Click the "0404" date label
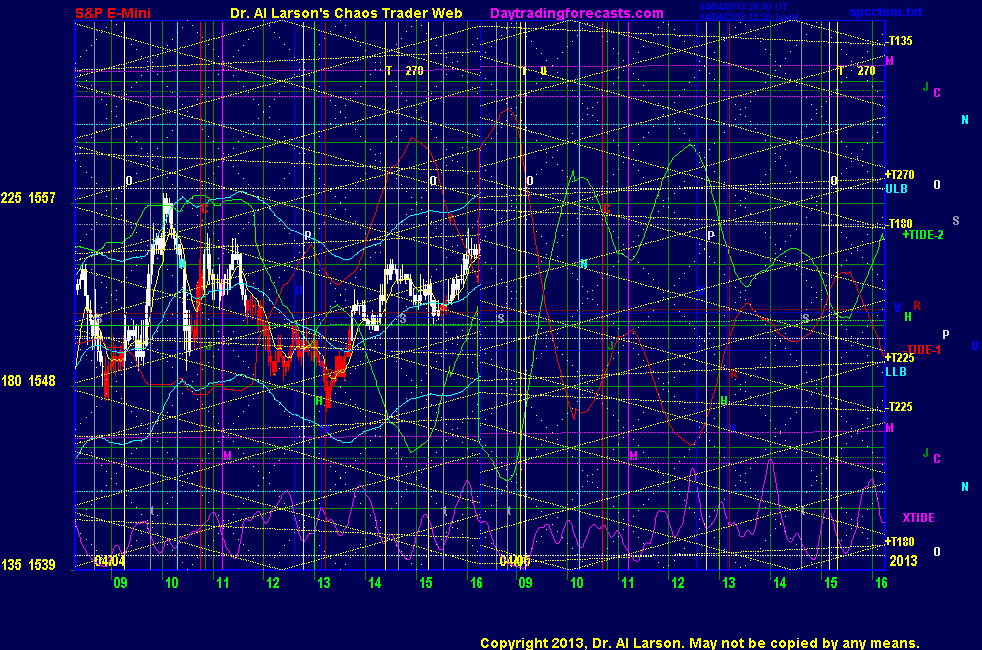The width and height of the screenshot is (982, 650). [x=109, y=560]
